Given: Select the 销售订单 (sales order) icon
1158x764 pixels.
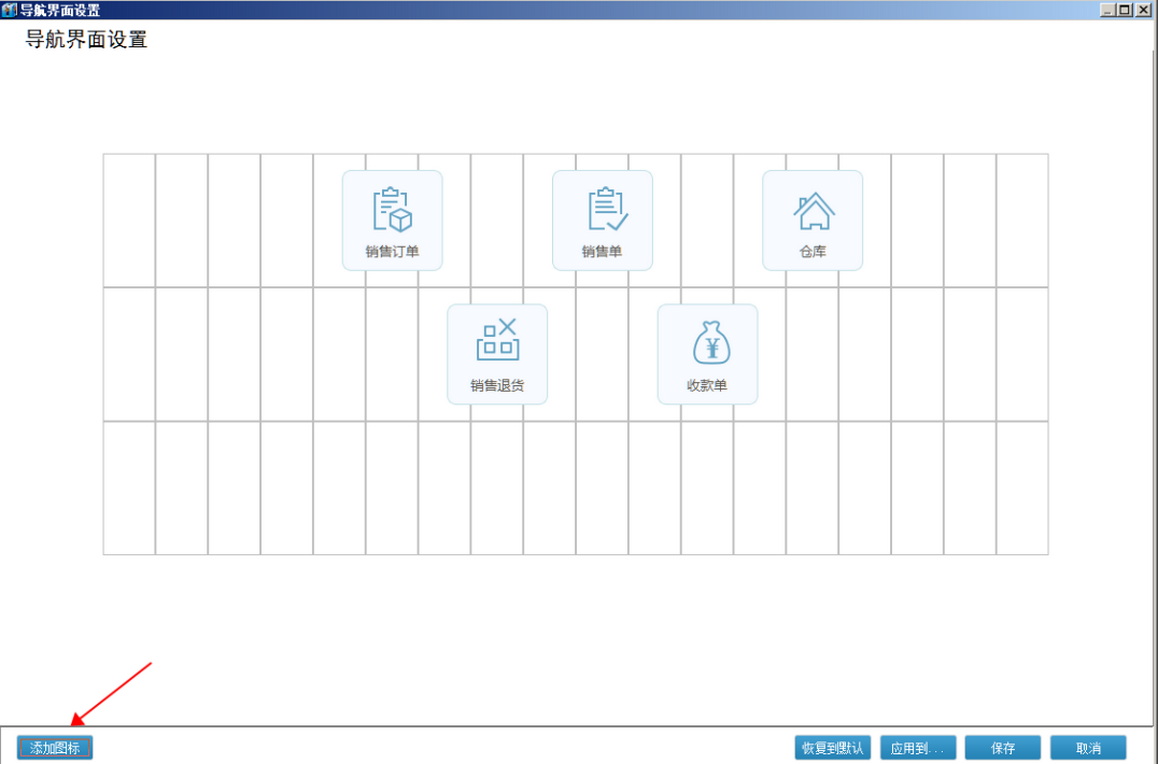Looking at the screenshot, I should click(392, 220).
